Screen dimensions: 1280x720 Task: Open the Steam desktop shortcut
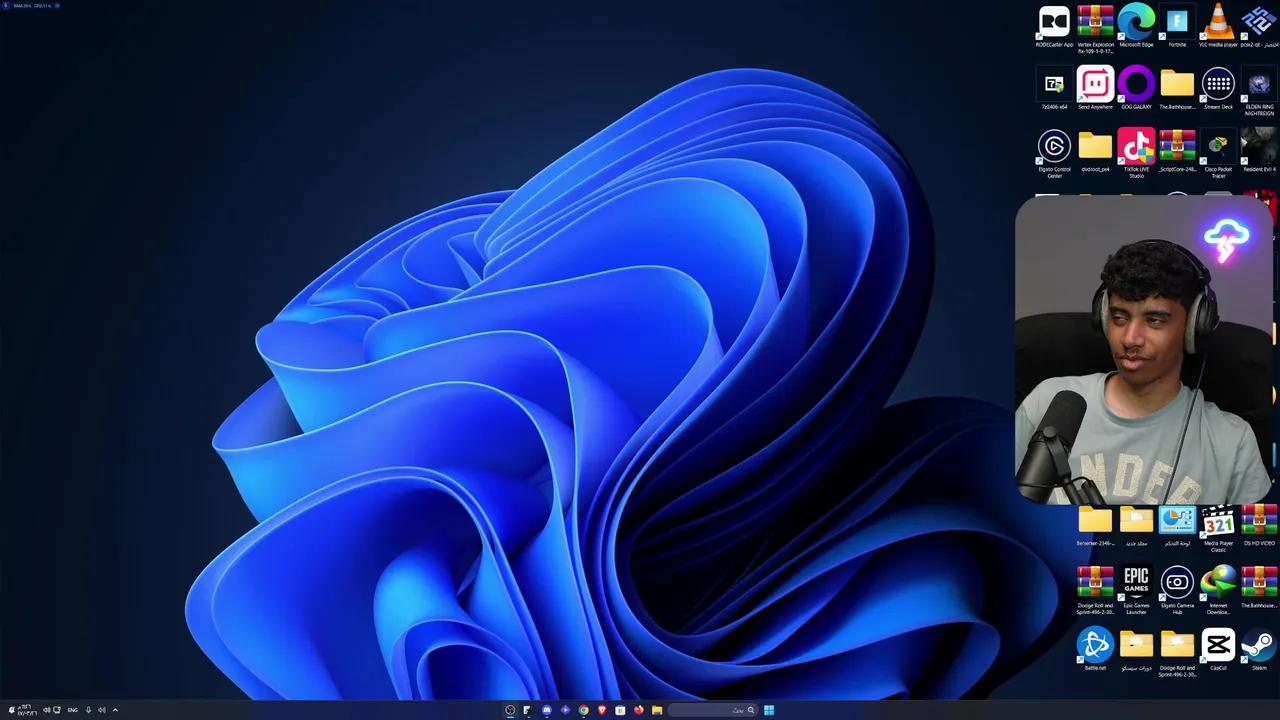tap(1259, 649)
